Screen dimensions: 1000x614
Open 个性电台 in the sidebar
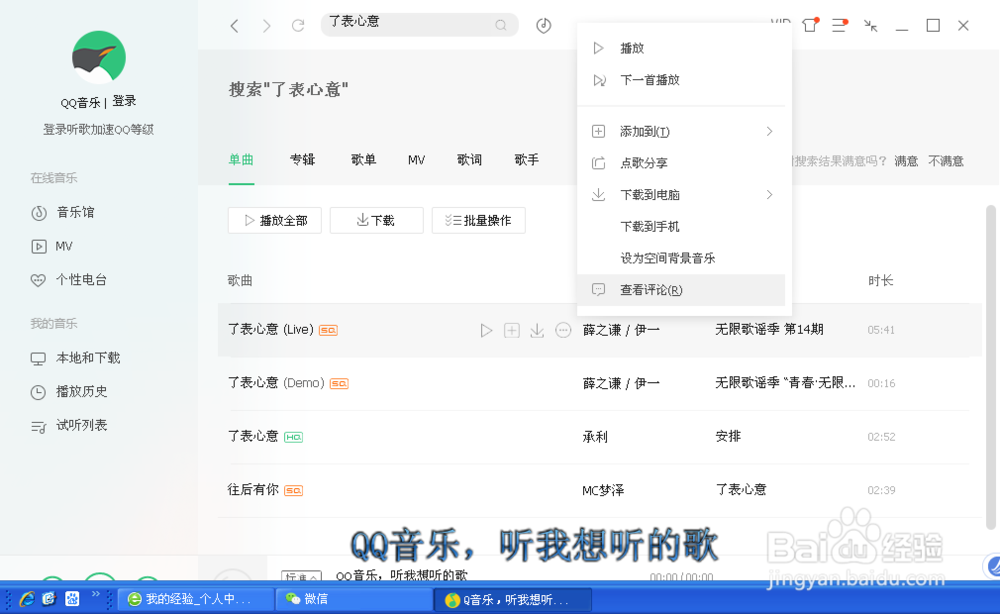tap(69, 280)
